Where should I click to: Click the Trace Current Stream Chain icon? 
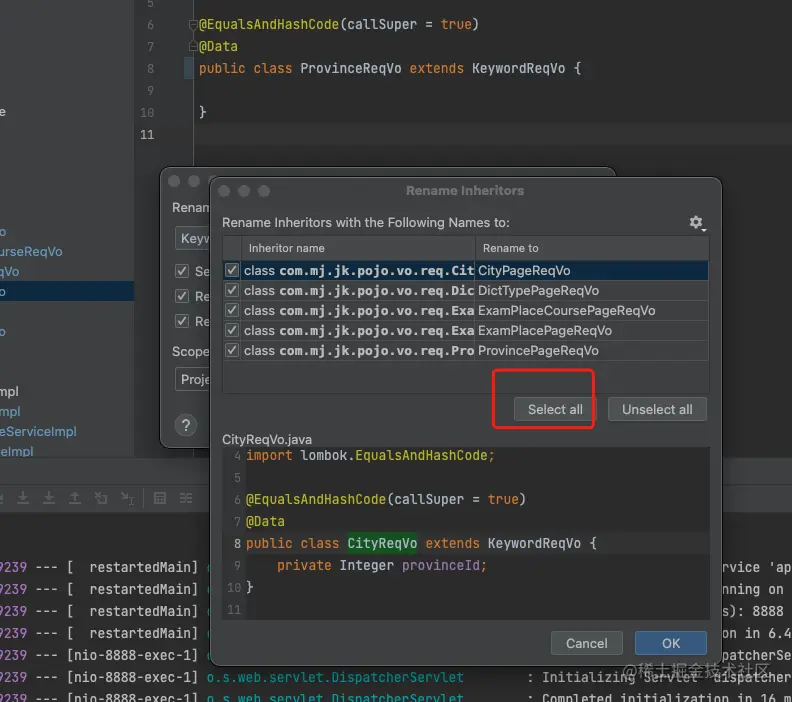coord(186,498)
